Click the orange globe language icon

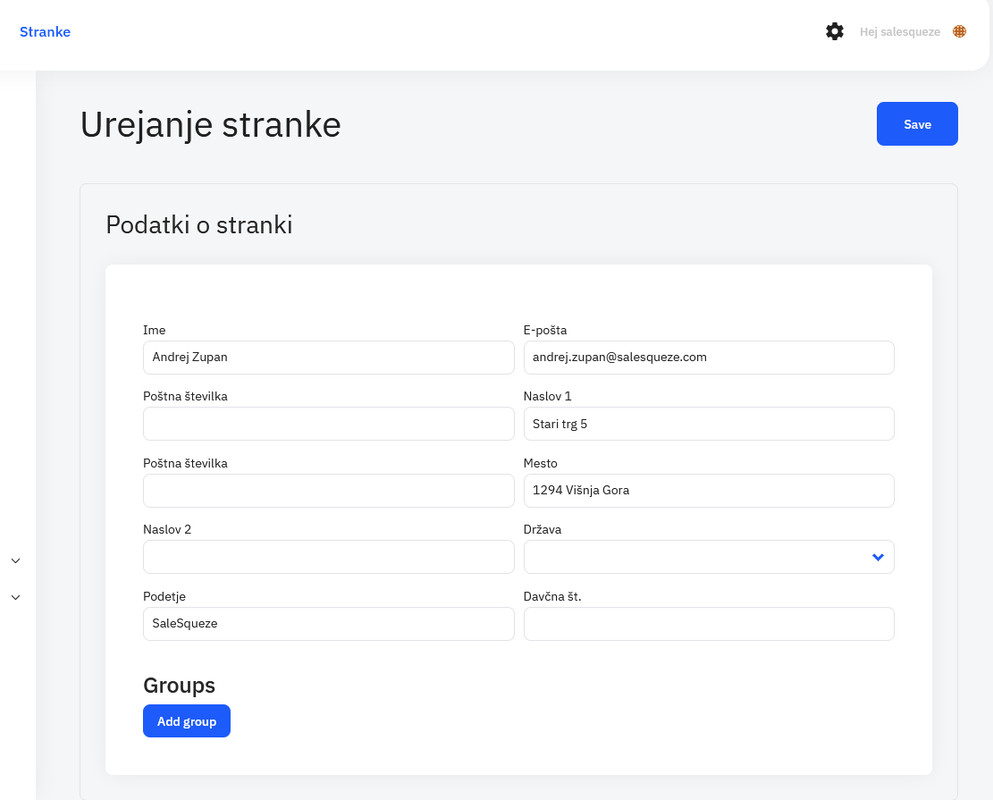pos(959,32)
